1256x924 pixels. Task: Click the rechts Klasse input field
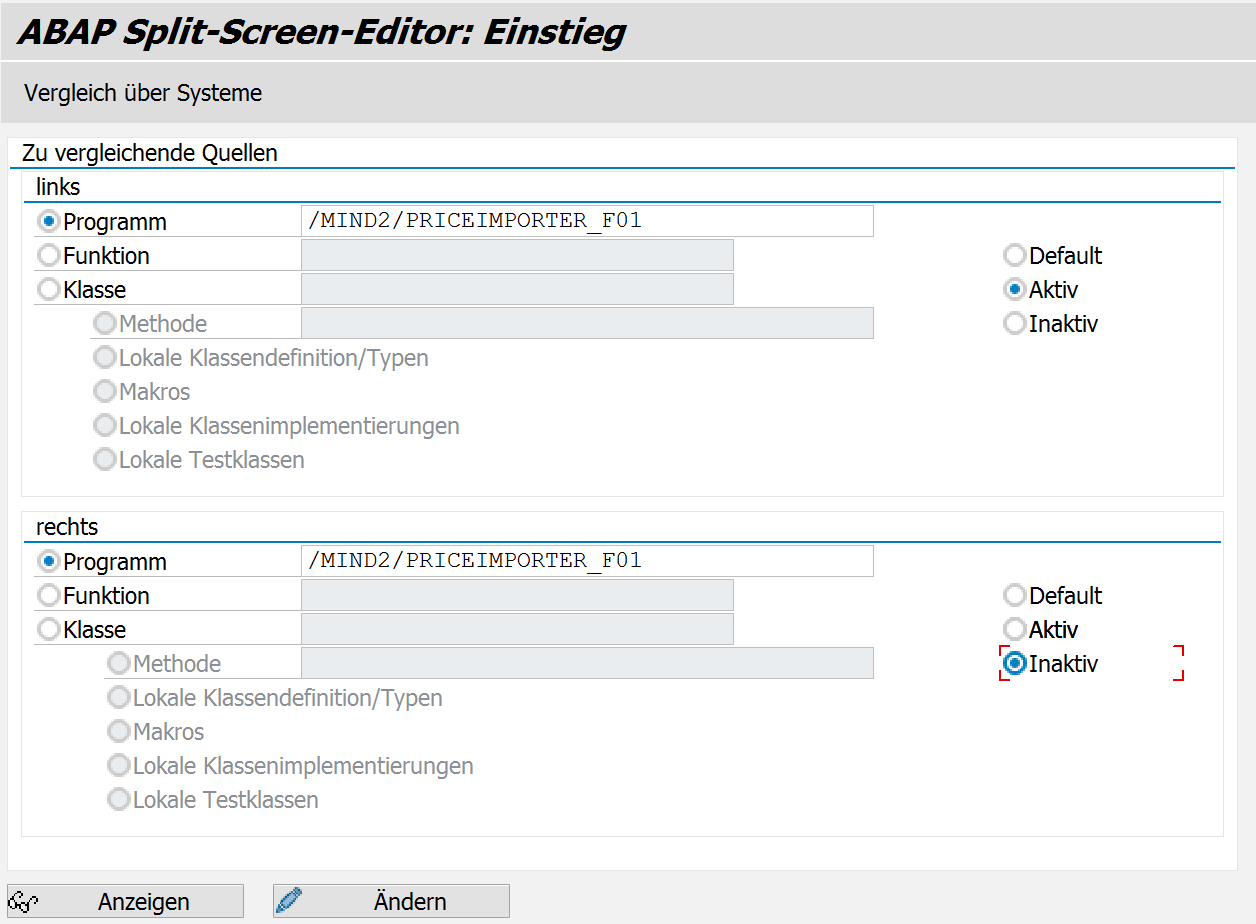coord(517,629)
